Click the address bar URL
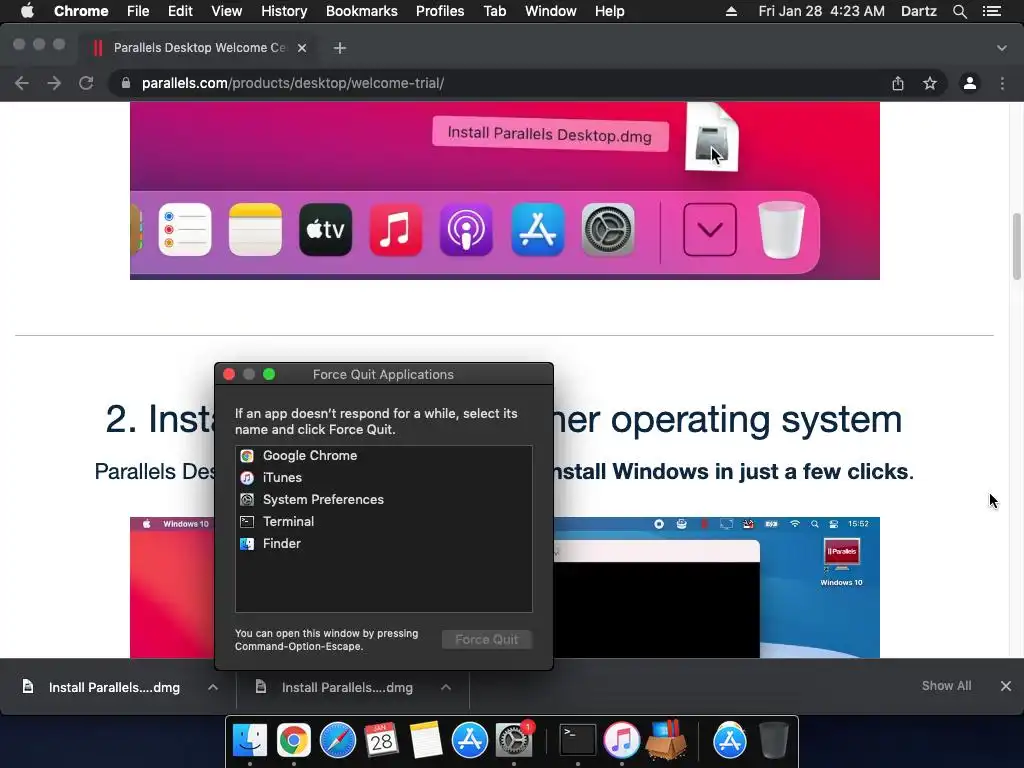The width and height of the screenshot is (1024, 768). 293,83
